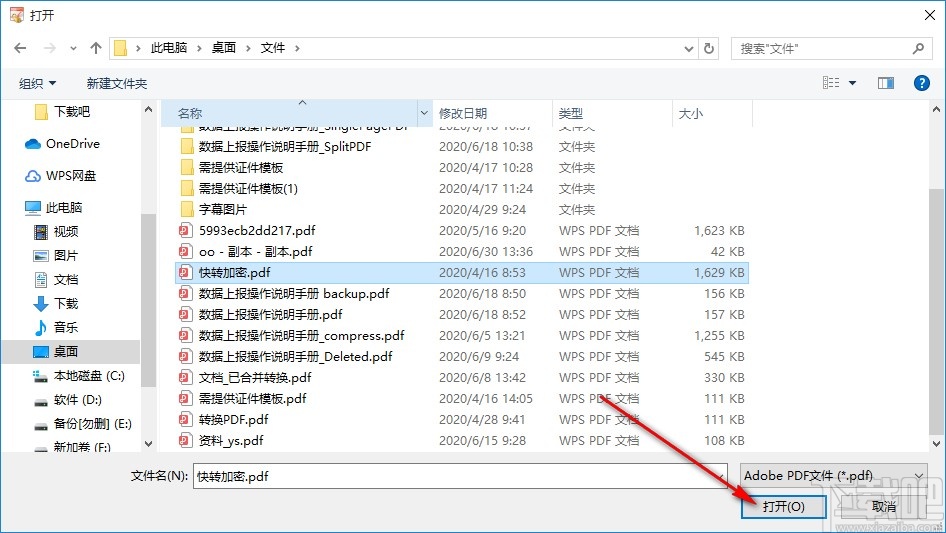The image size is (946, 533).
Task: Sort by 修改日期 column
Action: coord(492,113)
